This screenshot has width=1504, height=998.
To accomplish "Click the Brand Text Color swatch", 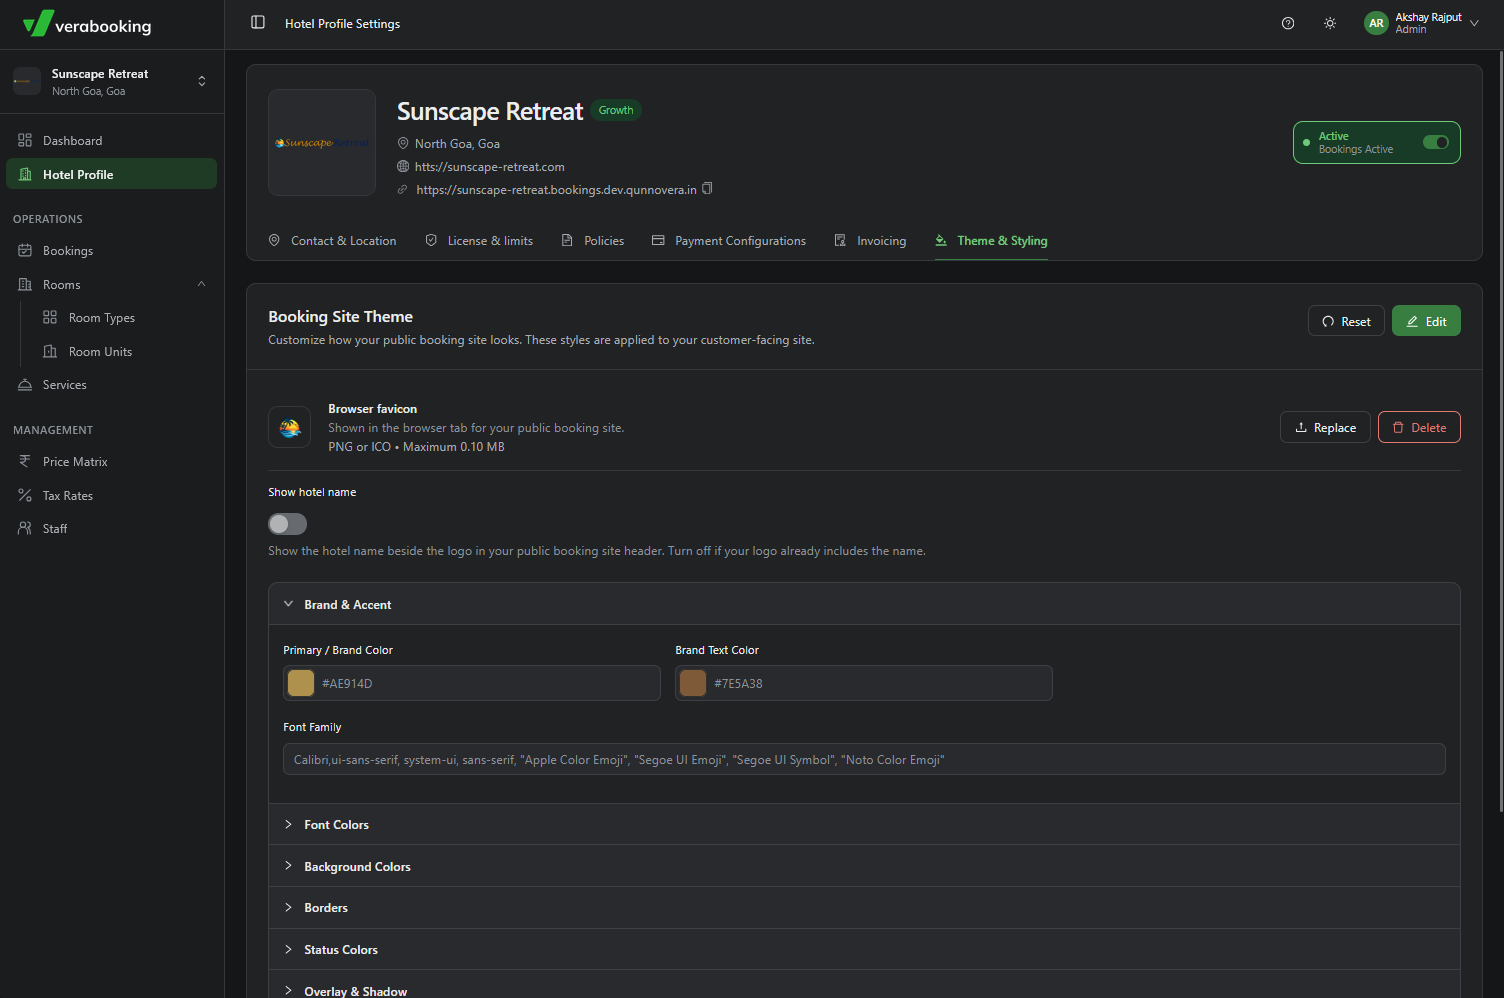I will pyautogui.click(x=693, y=683).
